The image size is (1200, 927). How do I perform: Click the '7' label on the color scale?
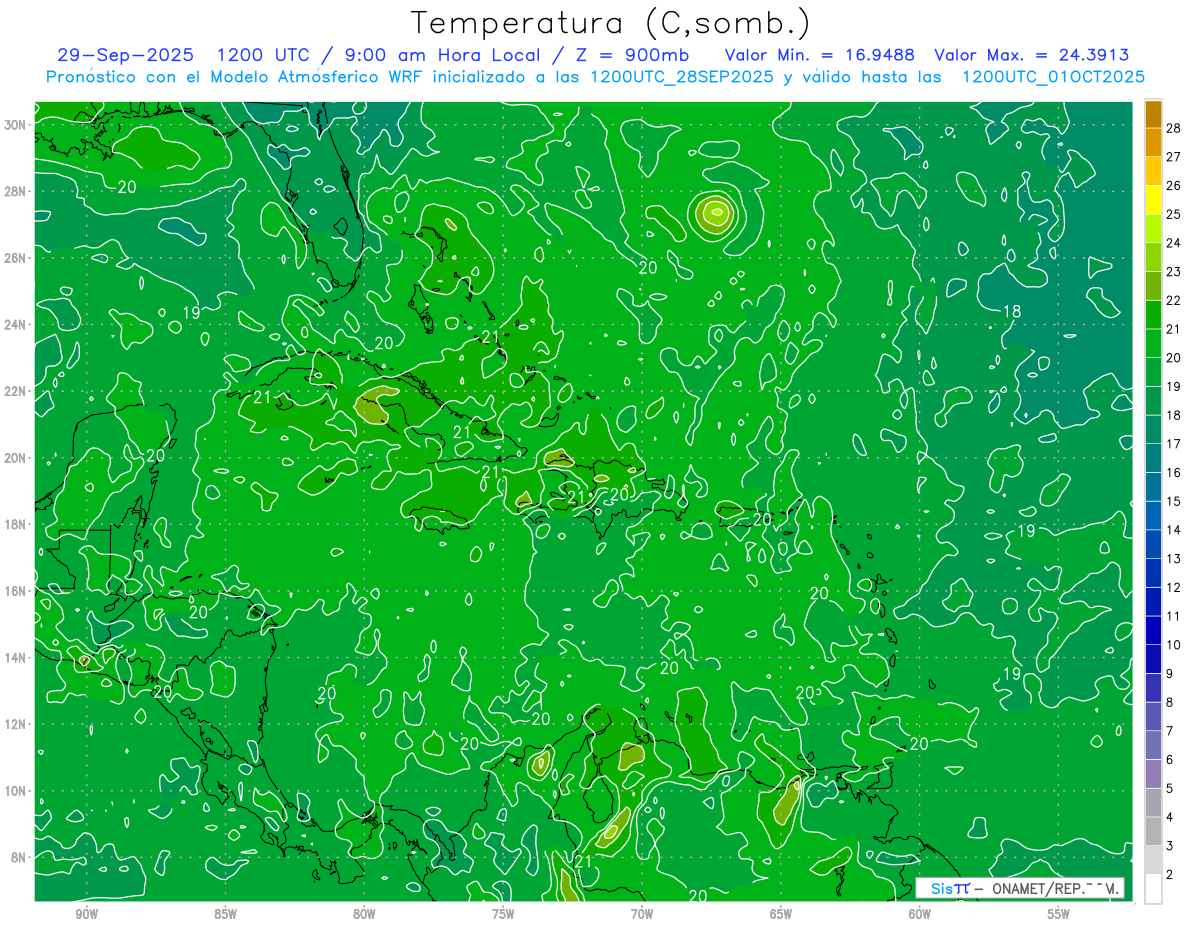click(x=1170, y=731)
